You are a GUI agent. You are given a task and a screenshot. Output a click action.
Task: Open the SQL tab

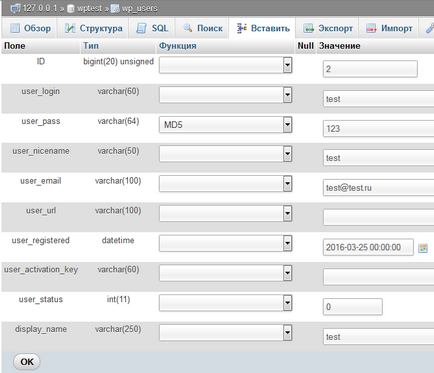(x=152, y=28)
